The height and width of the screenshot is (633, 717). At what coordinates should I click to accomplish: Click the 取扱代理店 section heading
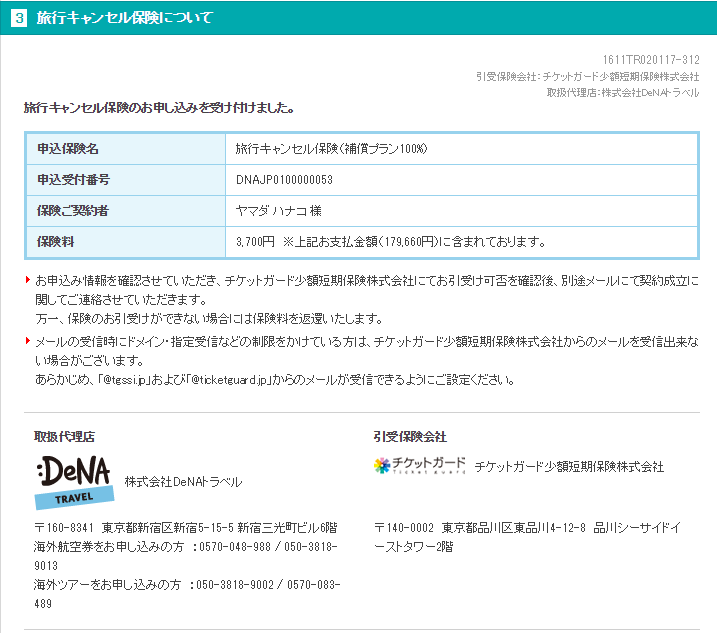[x=65, y=436]
